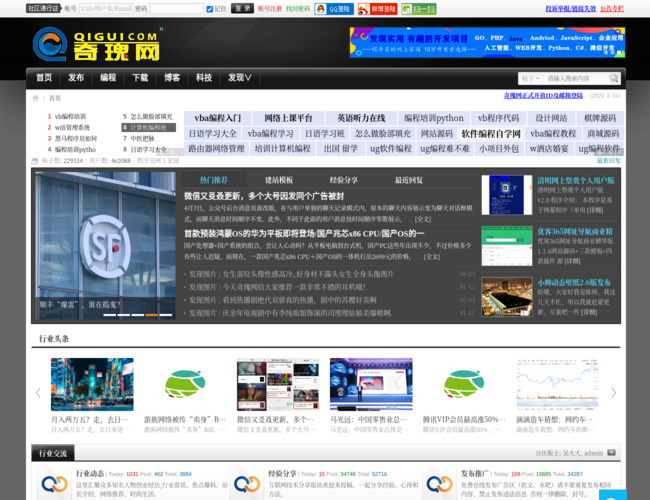The image size is (650, 500).
Task: Open the 发现 navigation dropdown
Action: (240, 78)
